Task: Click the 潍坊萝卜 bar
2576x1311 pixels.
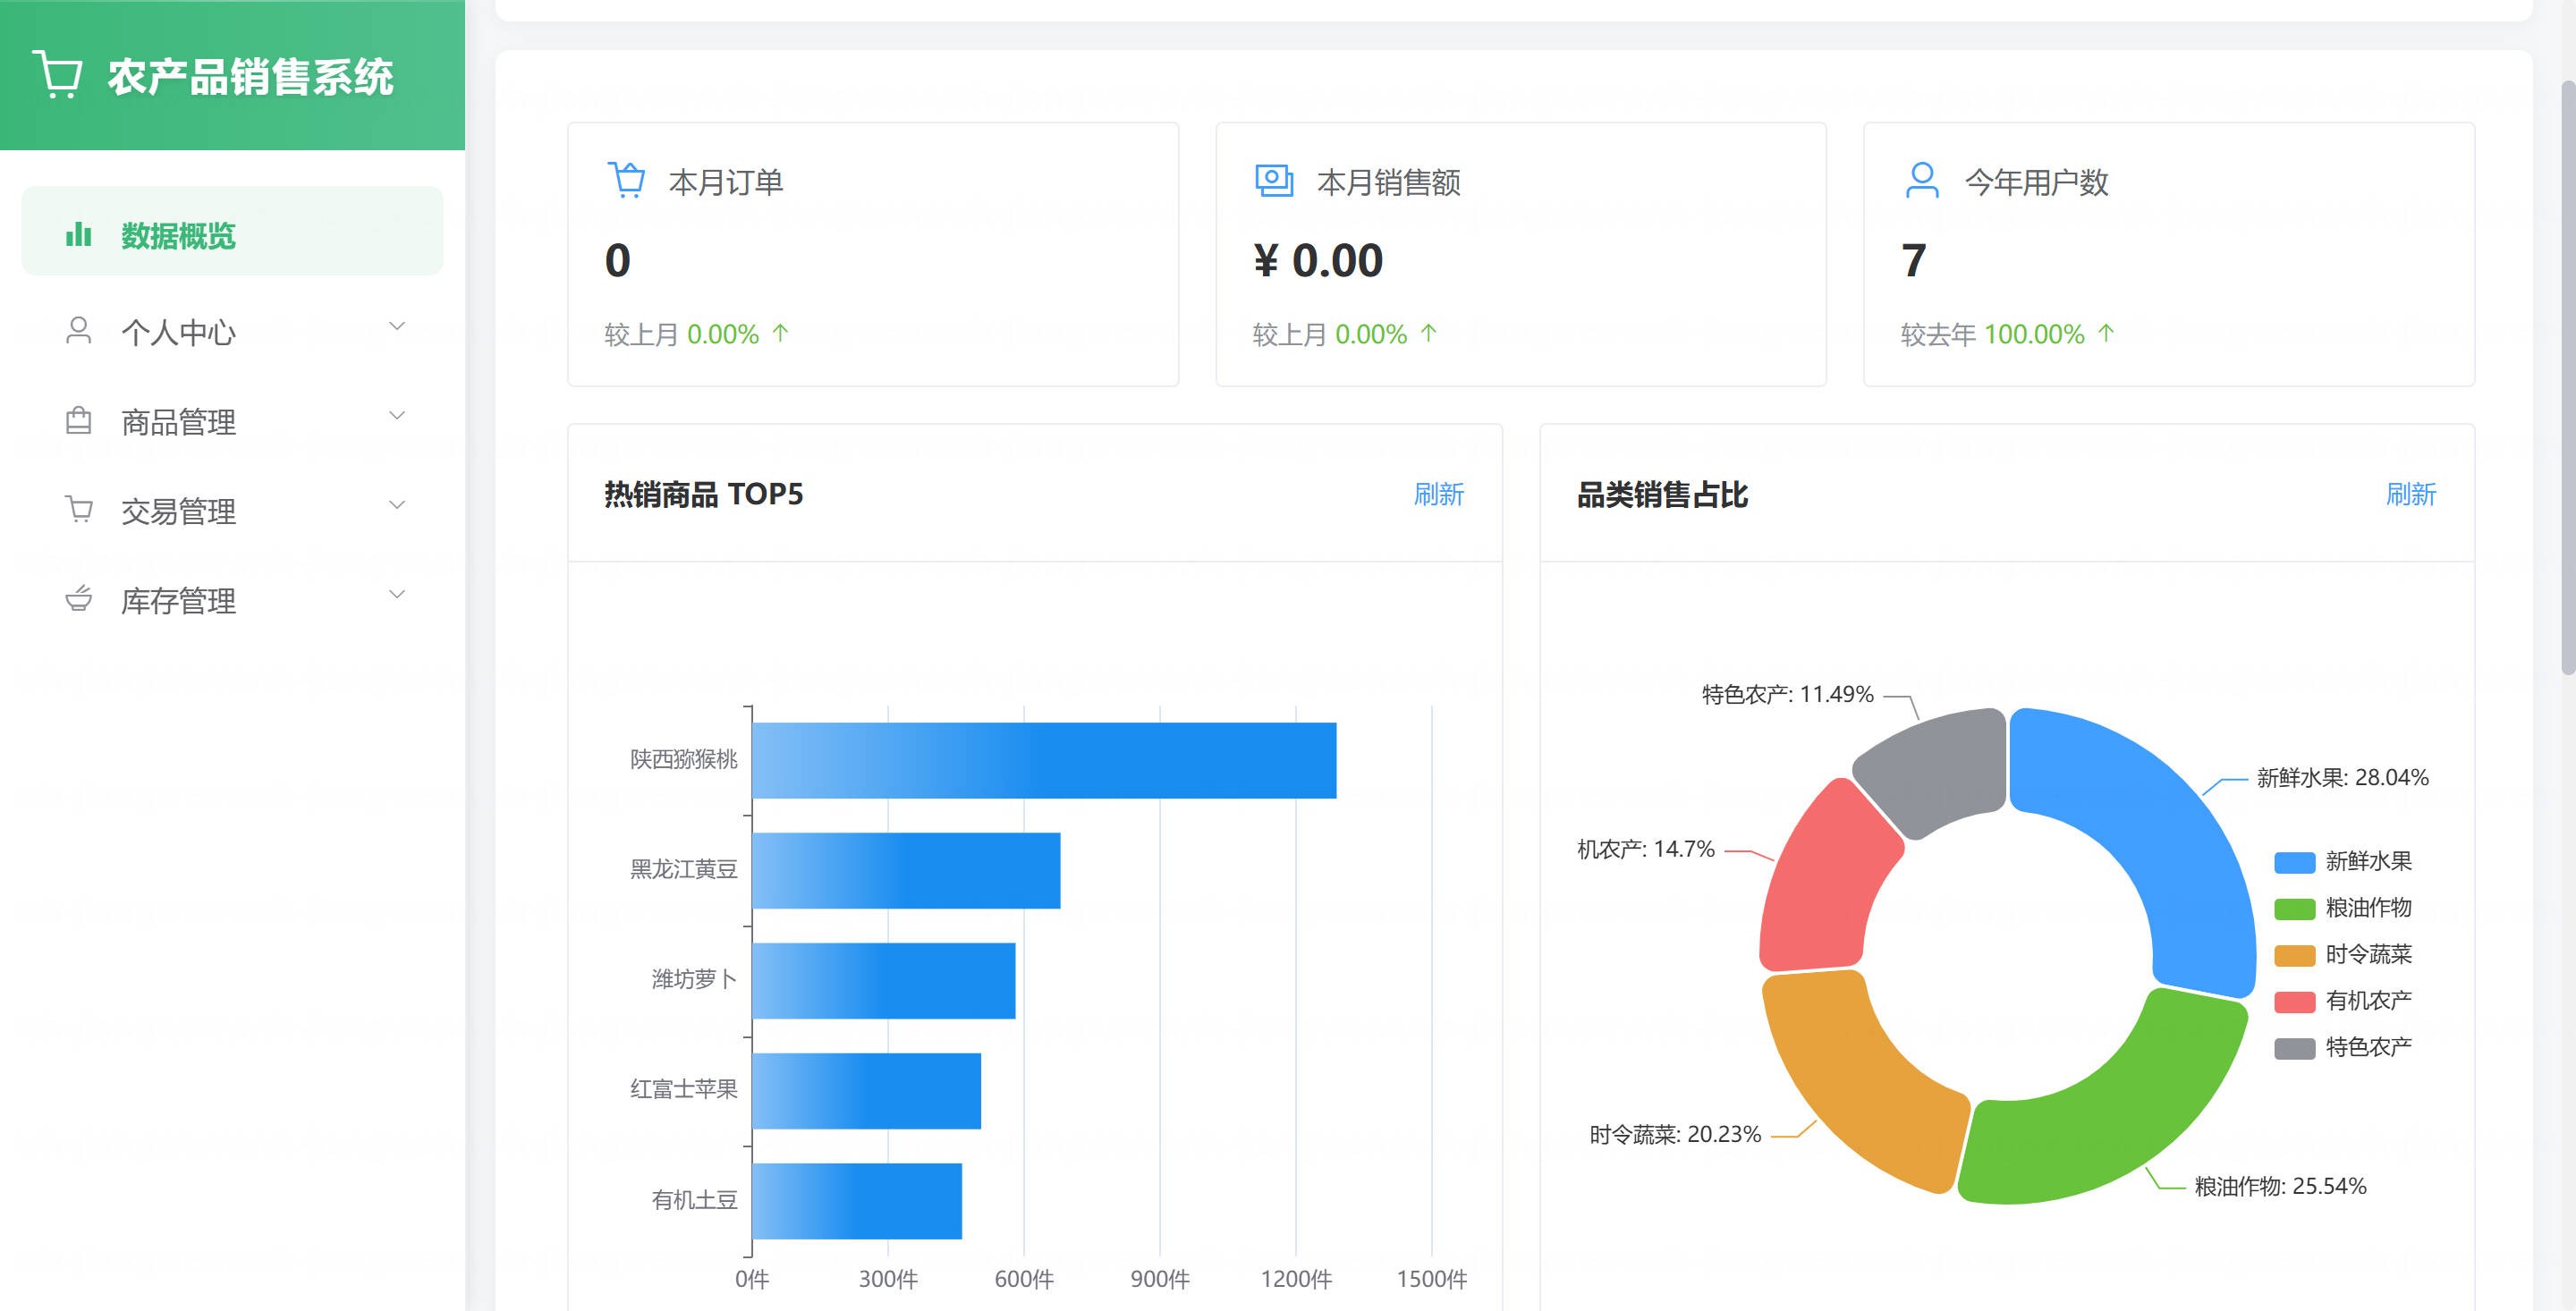Action: tap(884, 980)
